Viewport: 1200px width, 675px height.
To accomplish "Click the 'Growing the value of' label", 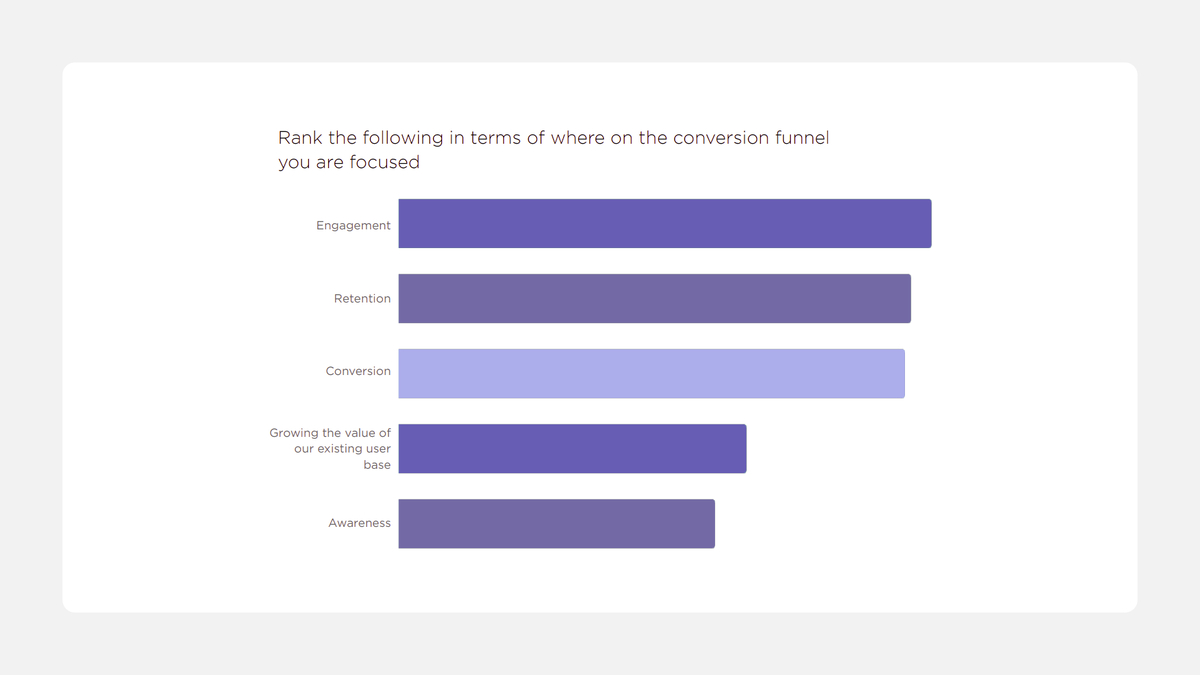I will (x=330, y=433).
